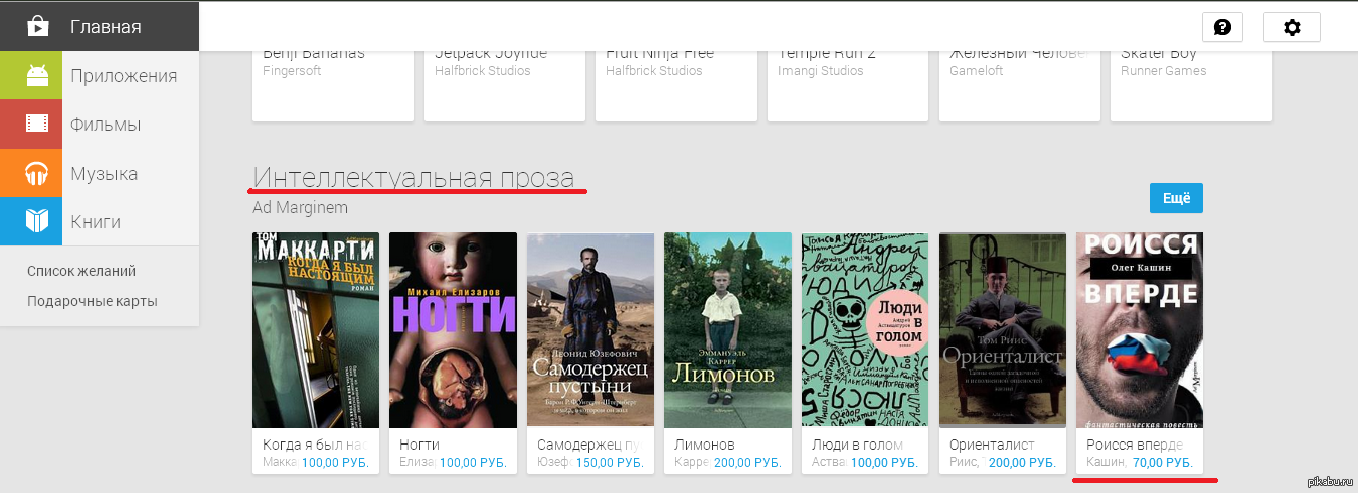This screenshot has width=1358, height=493.
Task: Open the Jetpack Joyride app card
Action: [x=505, y=85]
